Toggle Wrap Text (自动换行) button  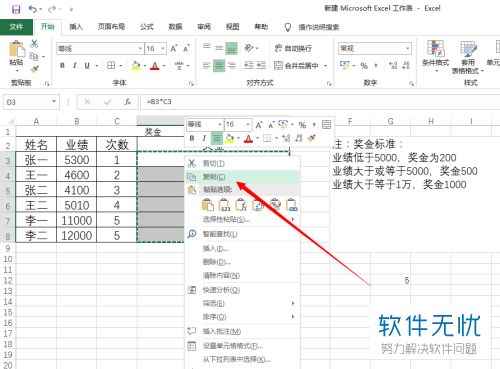[x=293, y=48]
